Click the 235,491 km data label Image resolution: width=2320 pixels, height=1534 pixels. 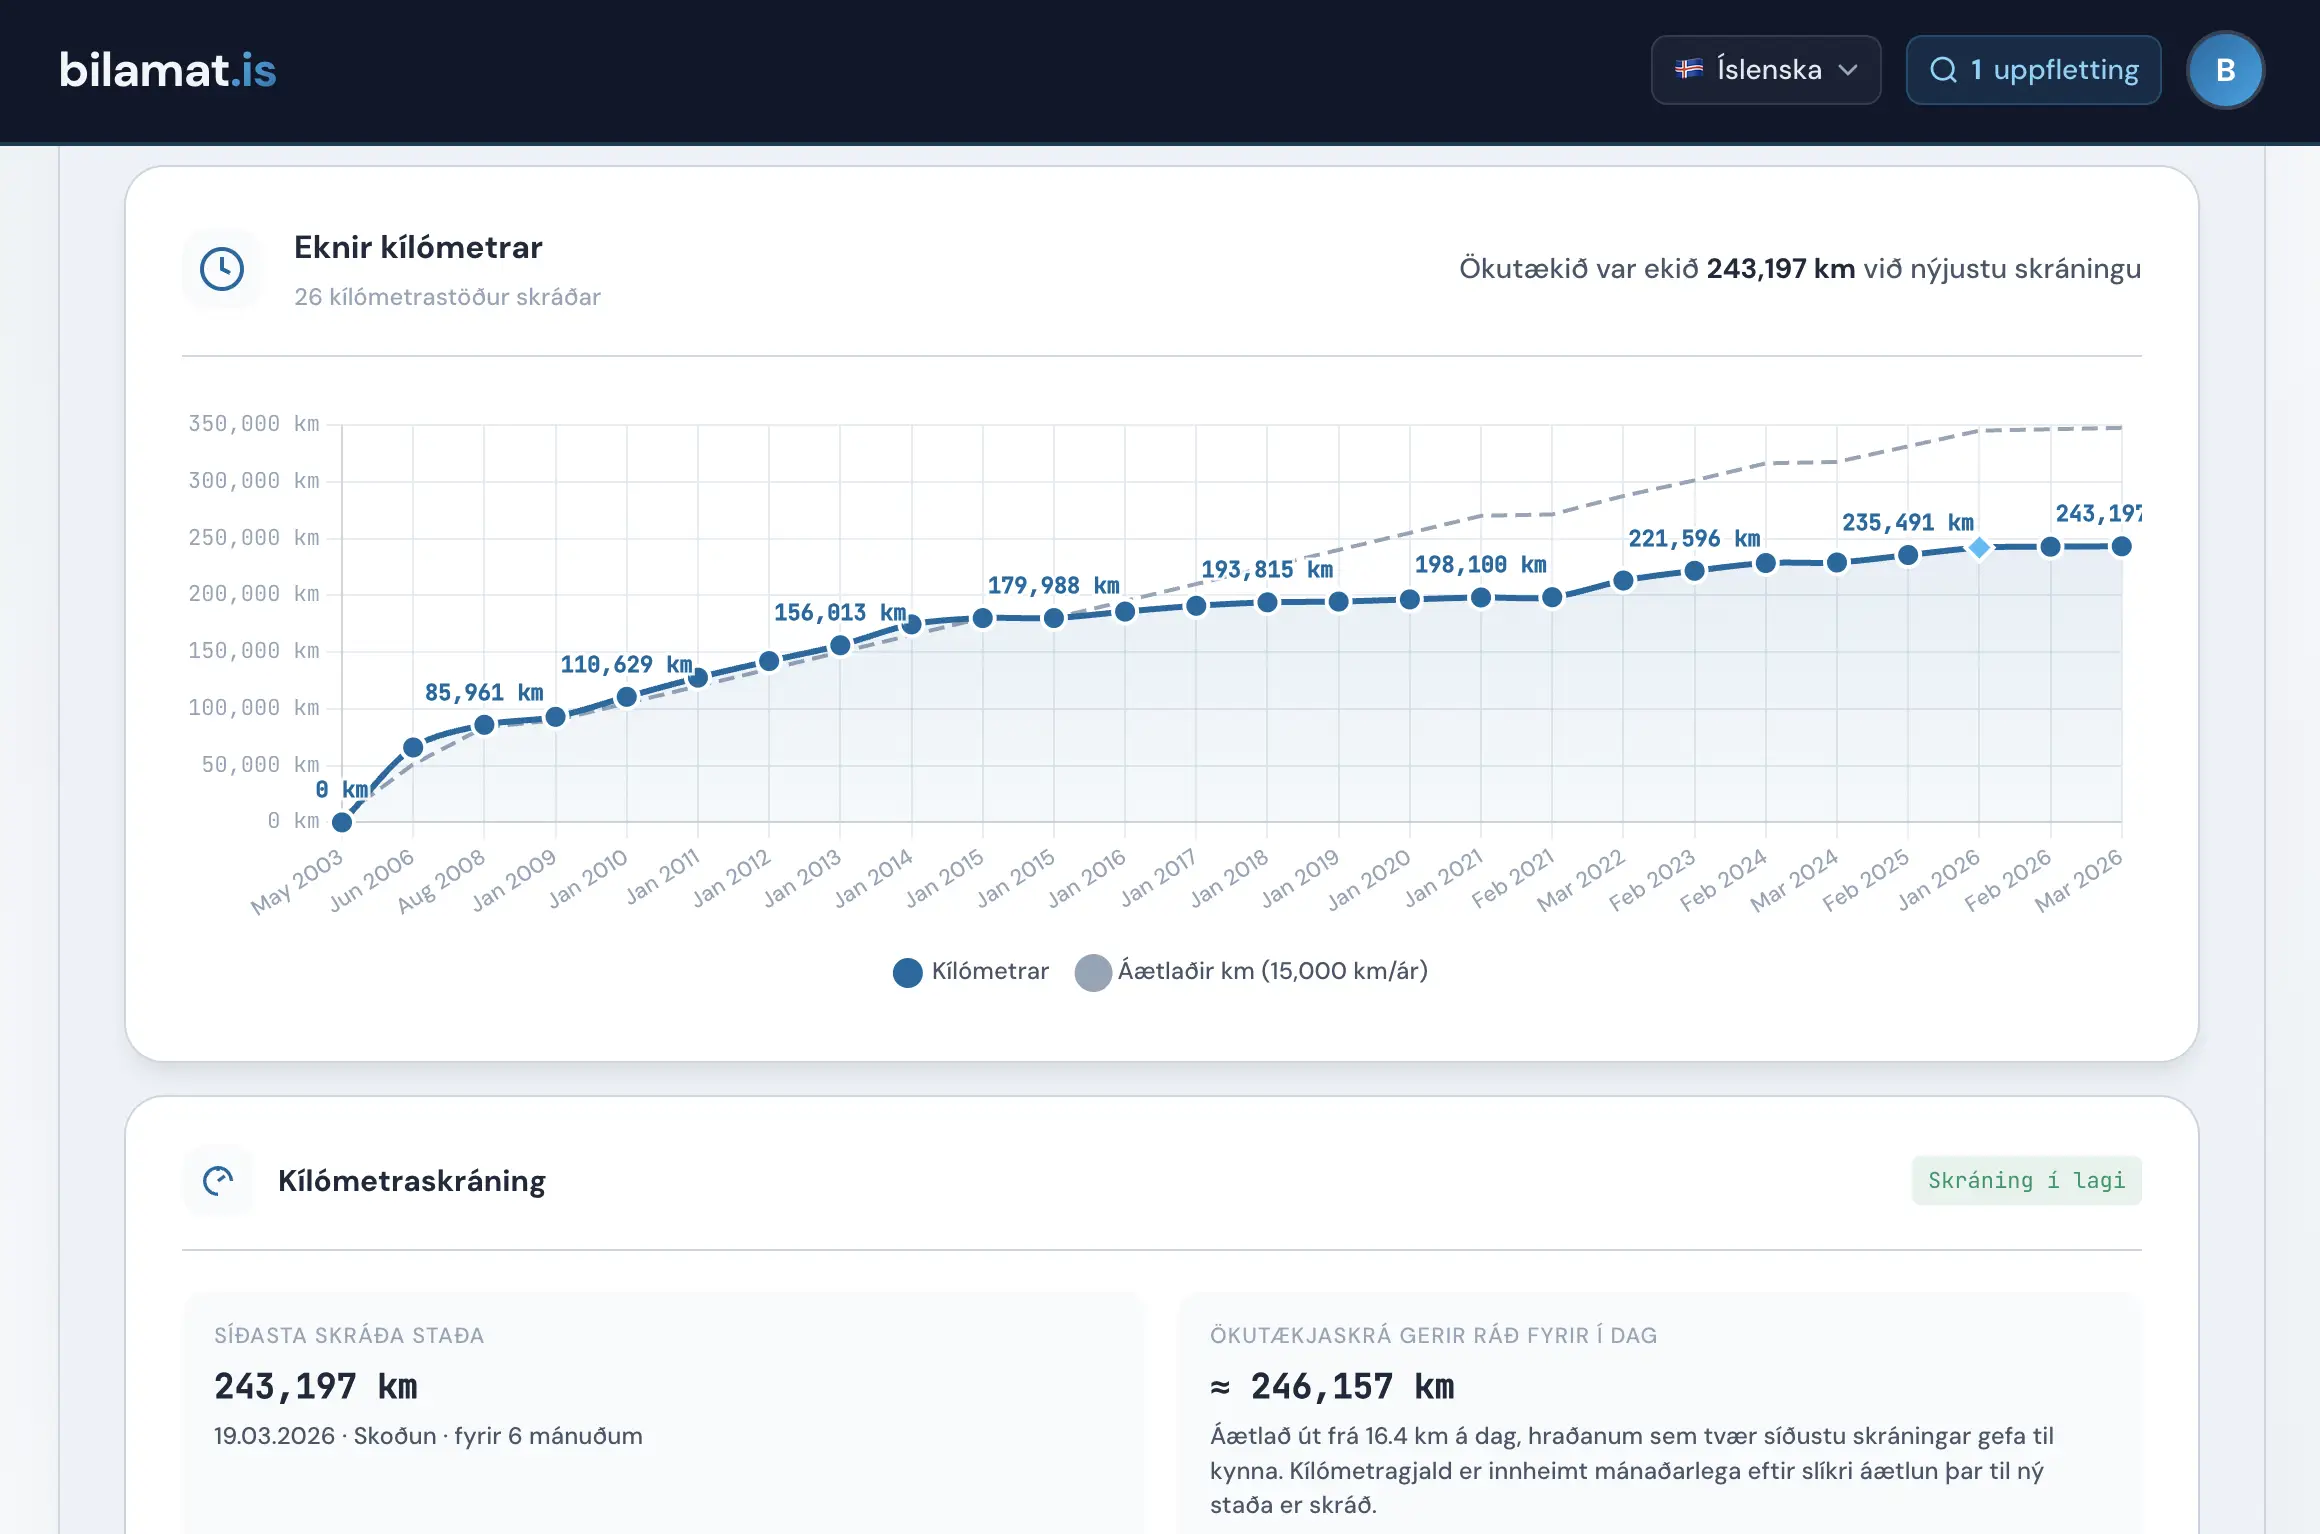coord(1908,523)
